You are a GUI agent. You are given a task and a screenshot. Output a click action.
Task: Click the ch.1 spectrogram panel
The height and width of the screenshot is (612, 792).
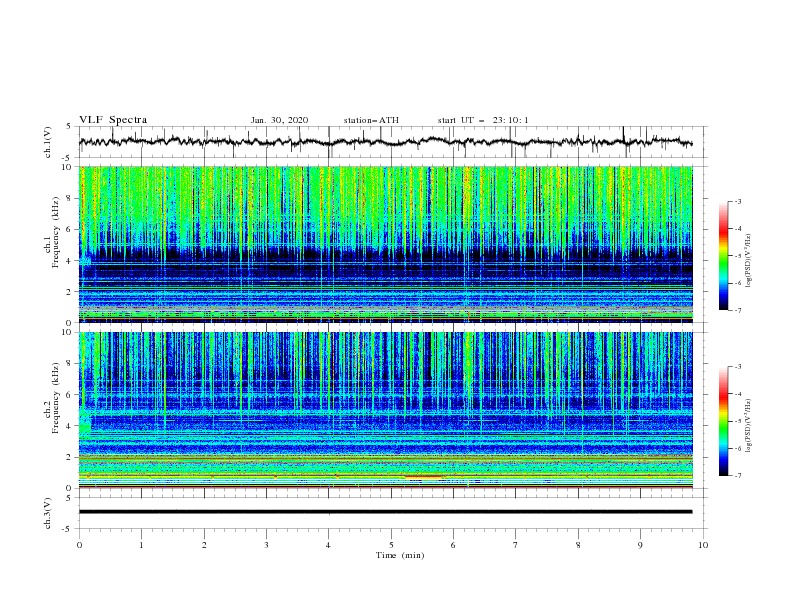pos(386,244)
